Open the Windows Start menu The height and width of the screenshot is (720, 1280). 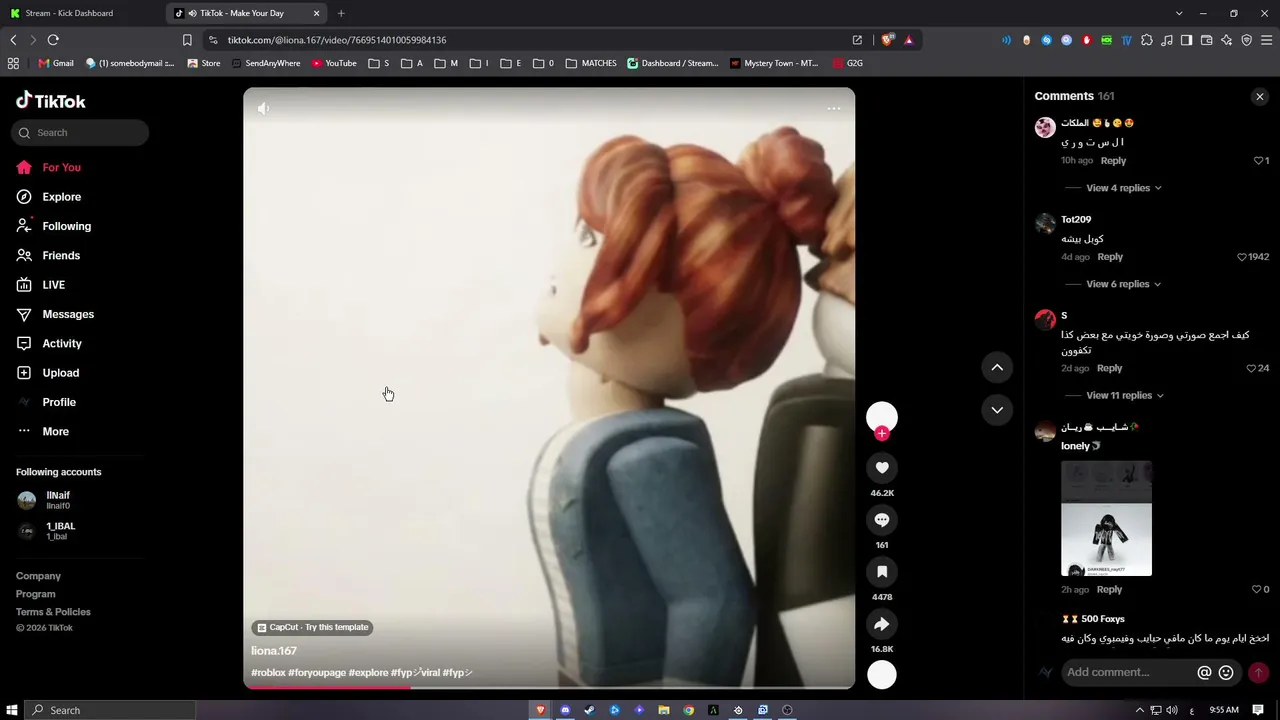(12, 710)
